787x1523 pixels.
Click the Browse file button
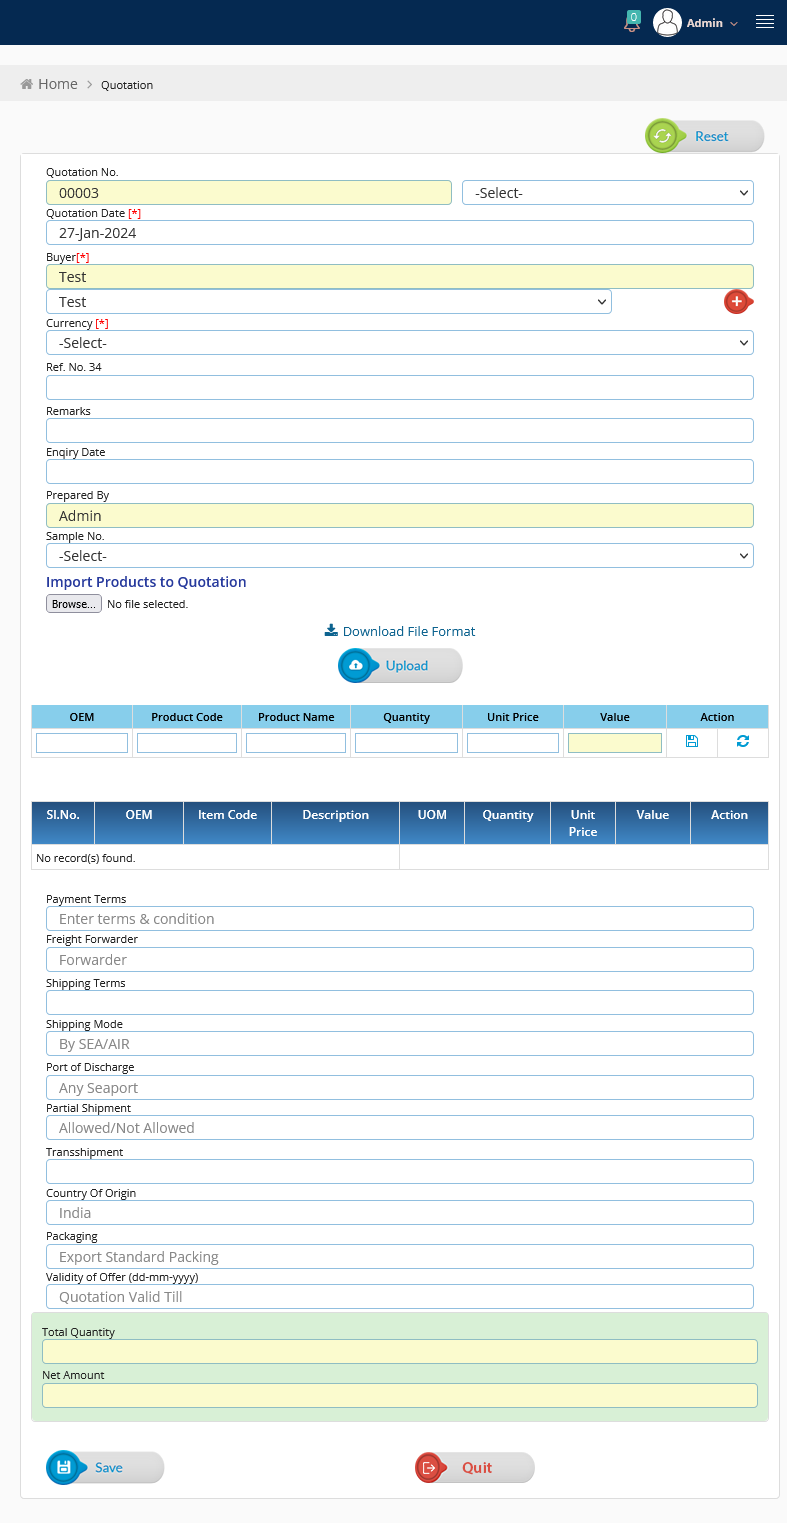pyautogui.click(x=74, y=604)
